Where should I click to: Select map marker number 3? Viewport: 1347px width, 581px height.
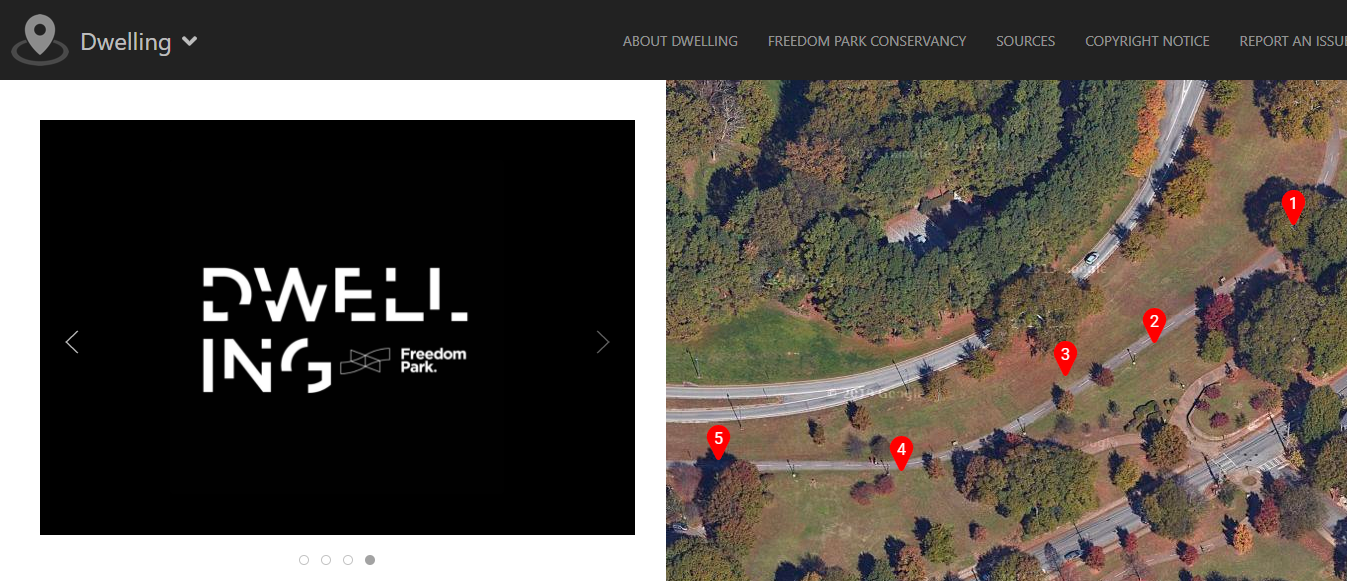coord(1065,357)
